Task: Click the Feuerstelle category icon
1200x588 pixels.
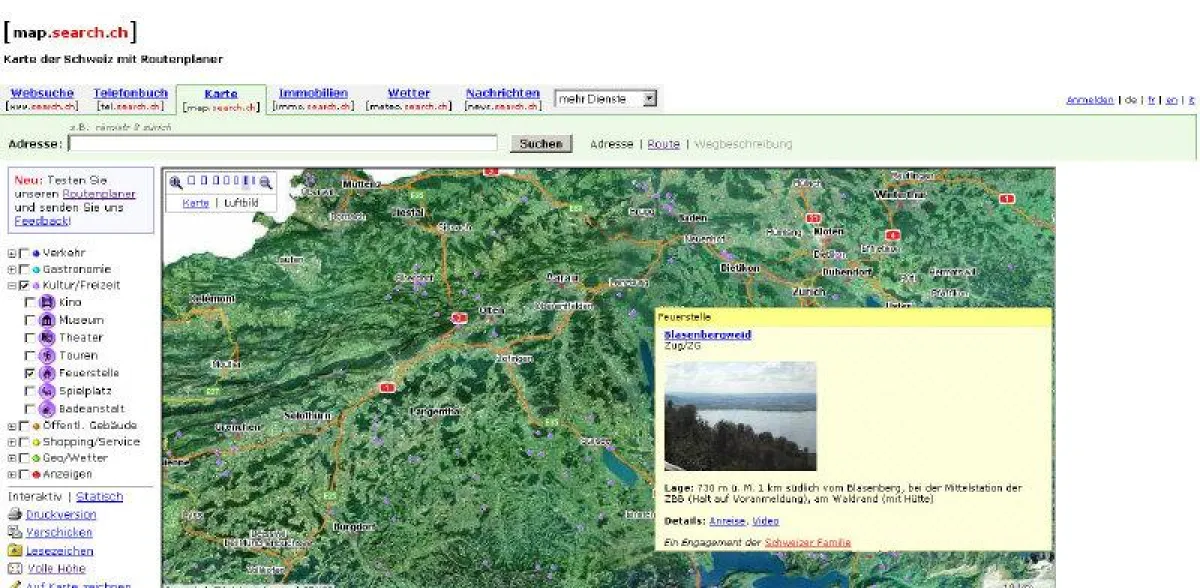Action: [x=46, y=373]
